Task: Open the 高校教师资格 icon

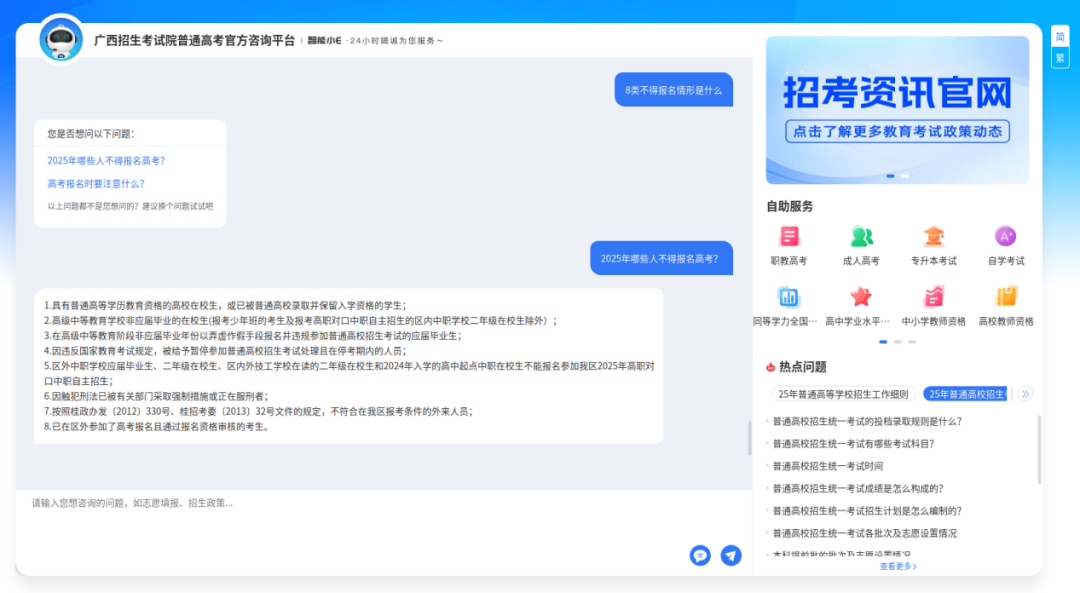Action: tap(1006, 297)
